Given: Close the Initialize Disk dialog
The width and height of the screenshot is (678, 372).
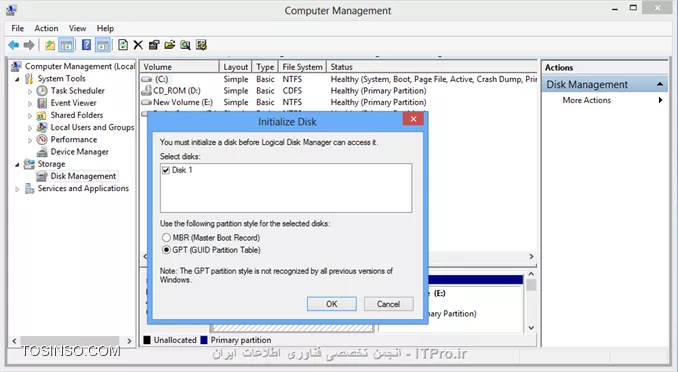Looking at the screenshot, I should tap(413, 119).
